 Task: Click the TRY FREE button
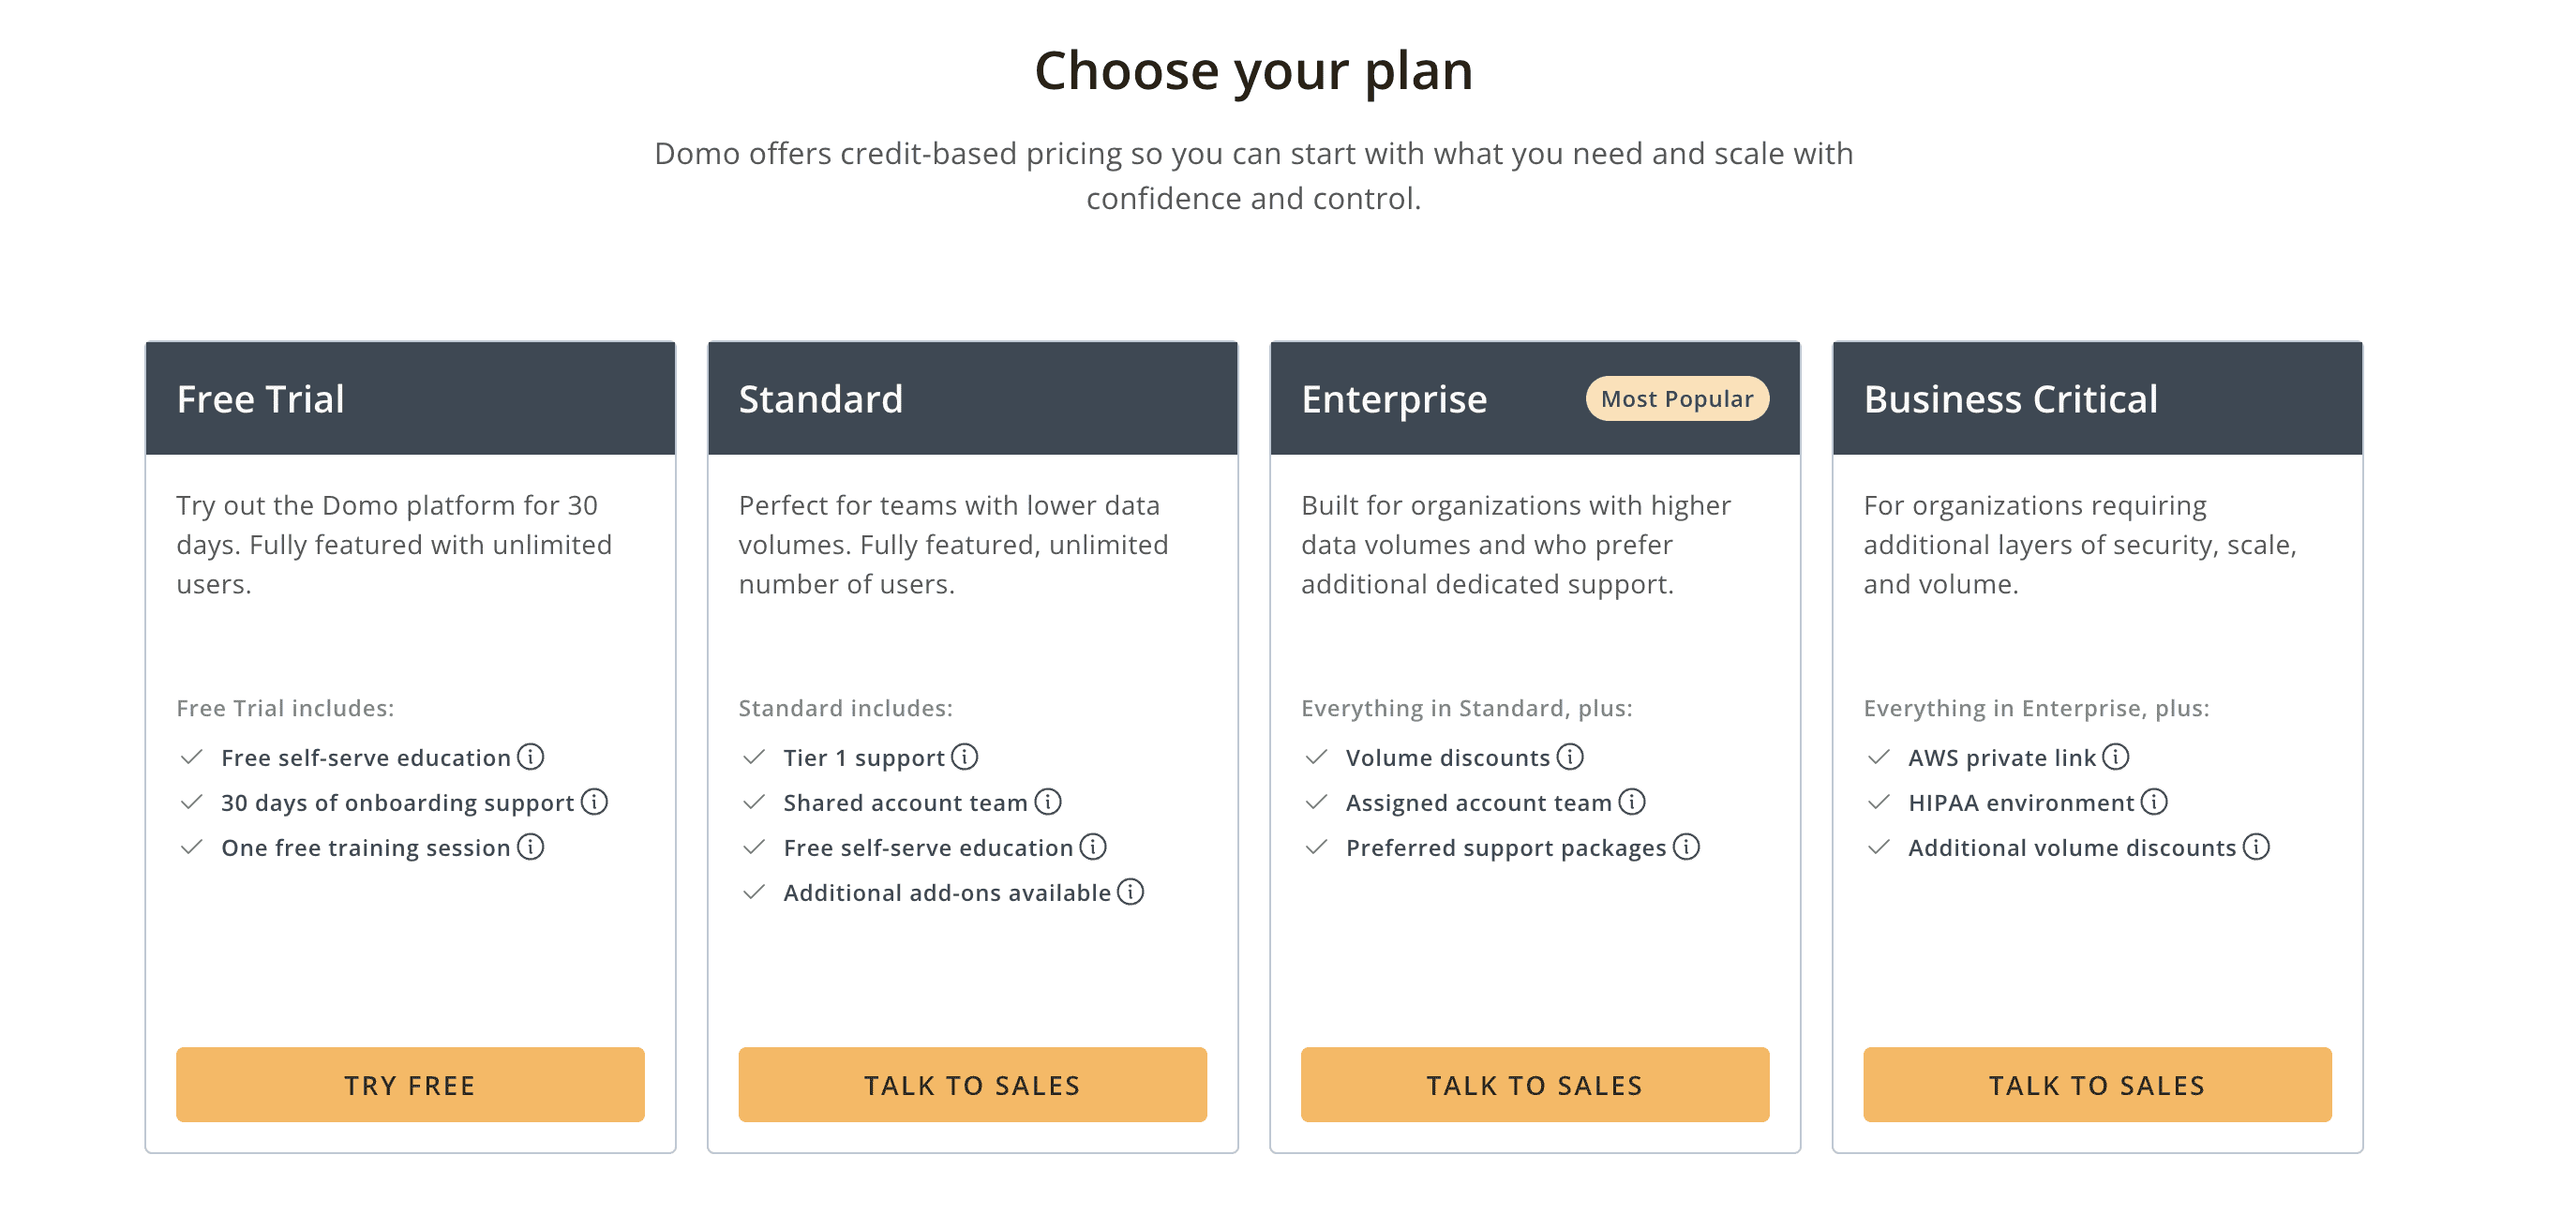point(410,1084)
